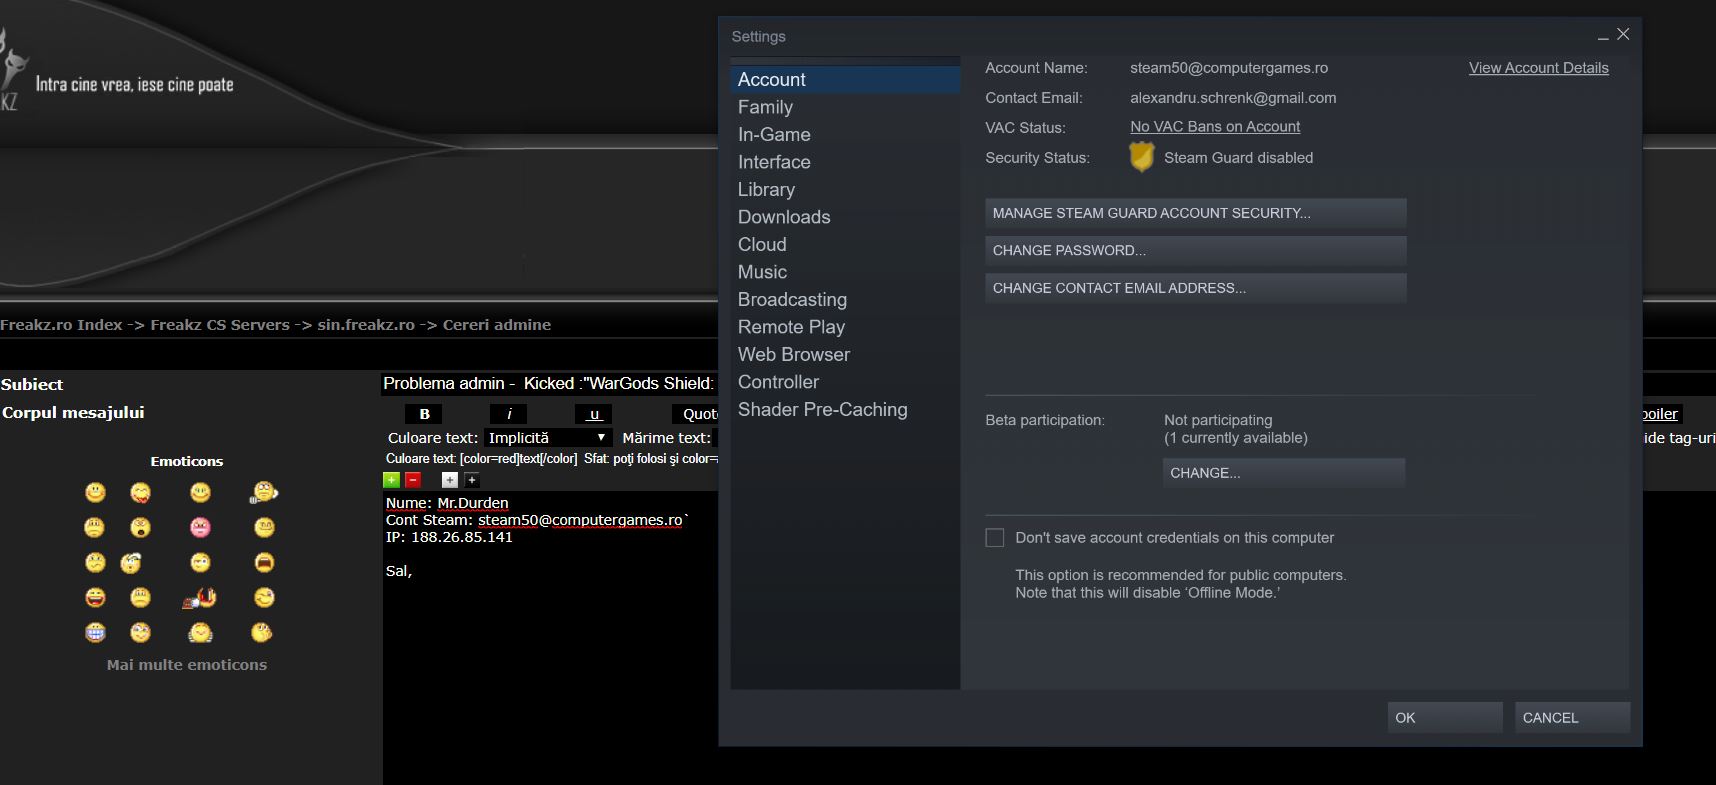Image resolution: width=1716 pixels, height=785 pixels.
Task: Select Cloud in the settings list
Action: [x=845, y=245]
